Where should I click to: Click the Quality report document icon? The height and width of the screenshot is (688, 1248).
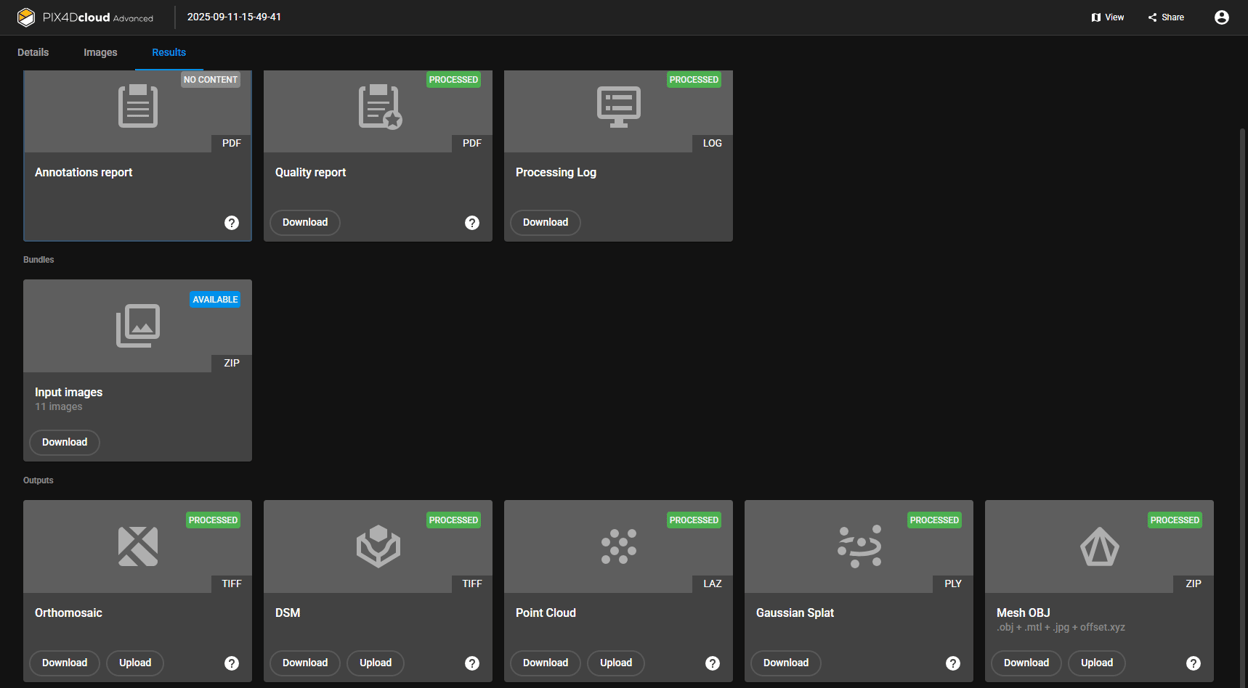pyautogui.click(x=377, y=105)
